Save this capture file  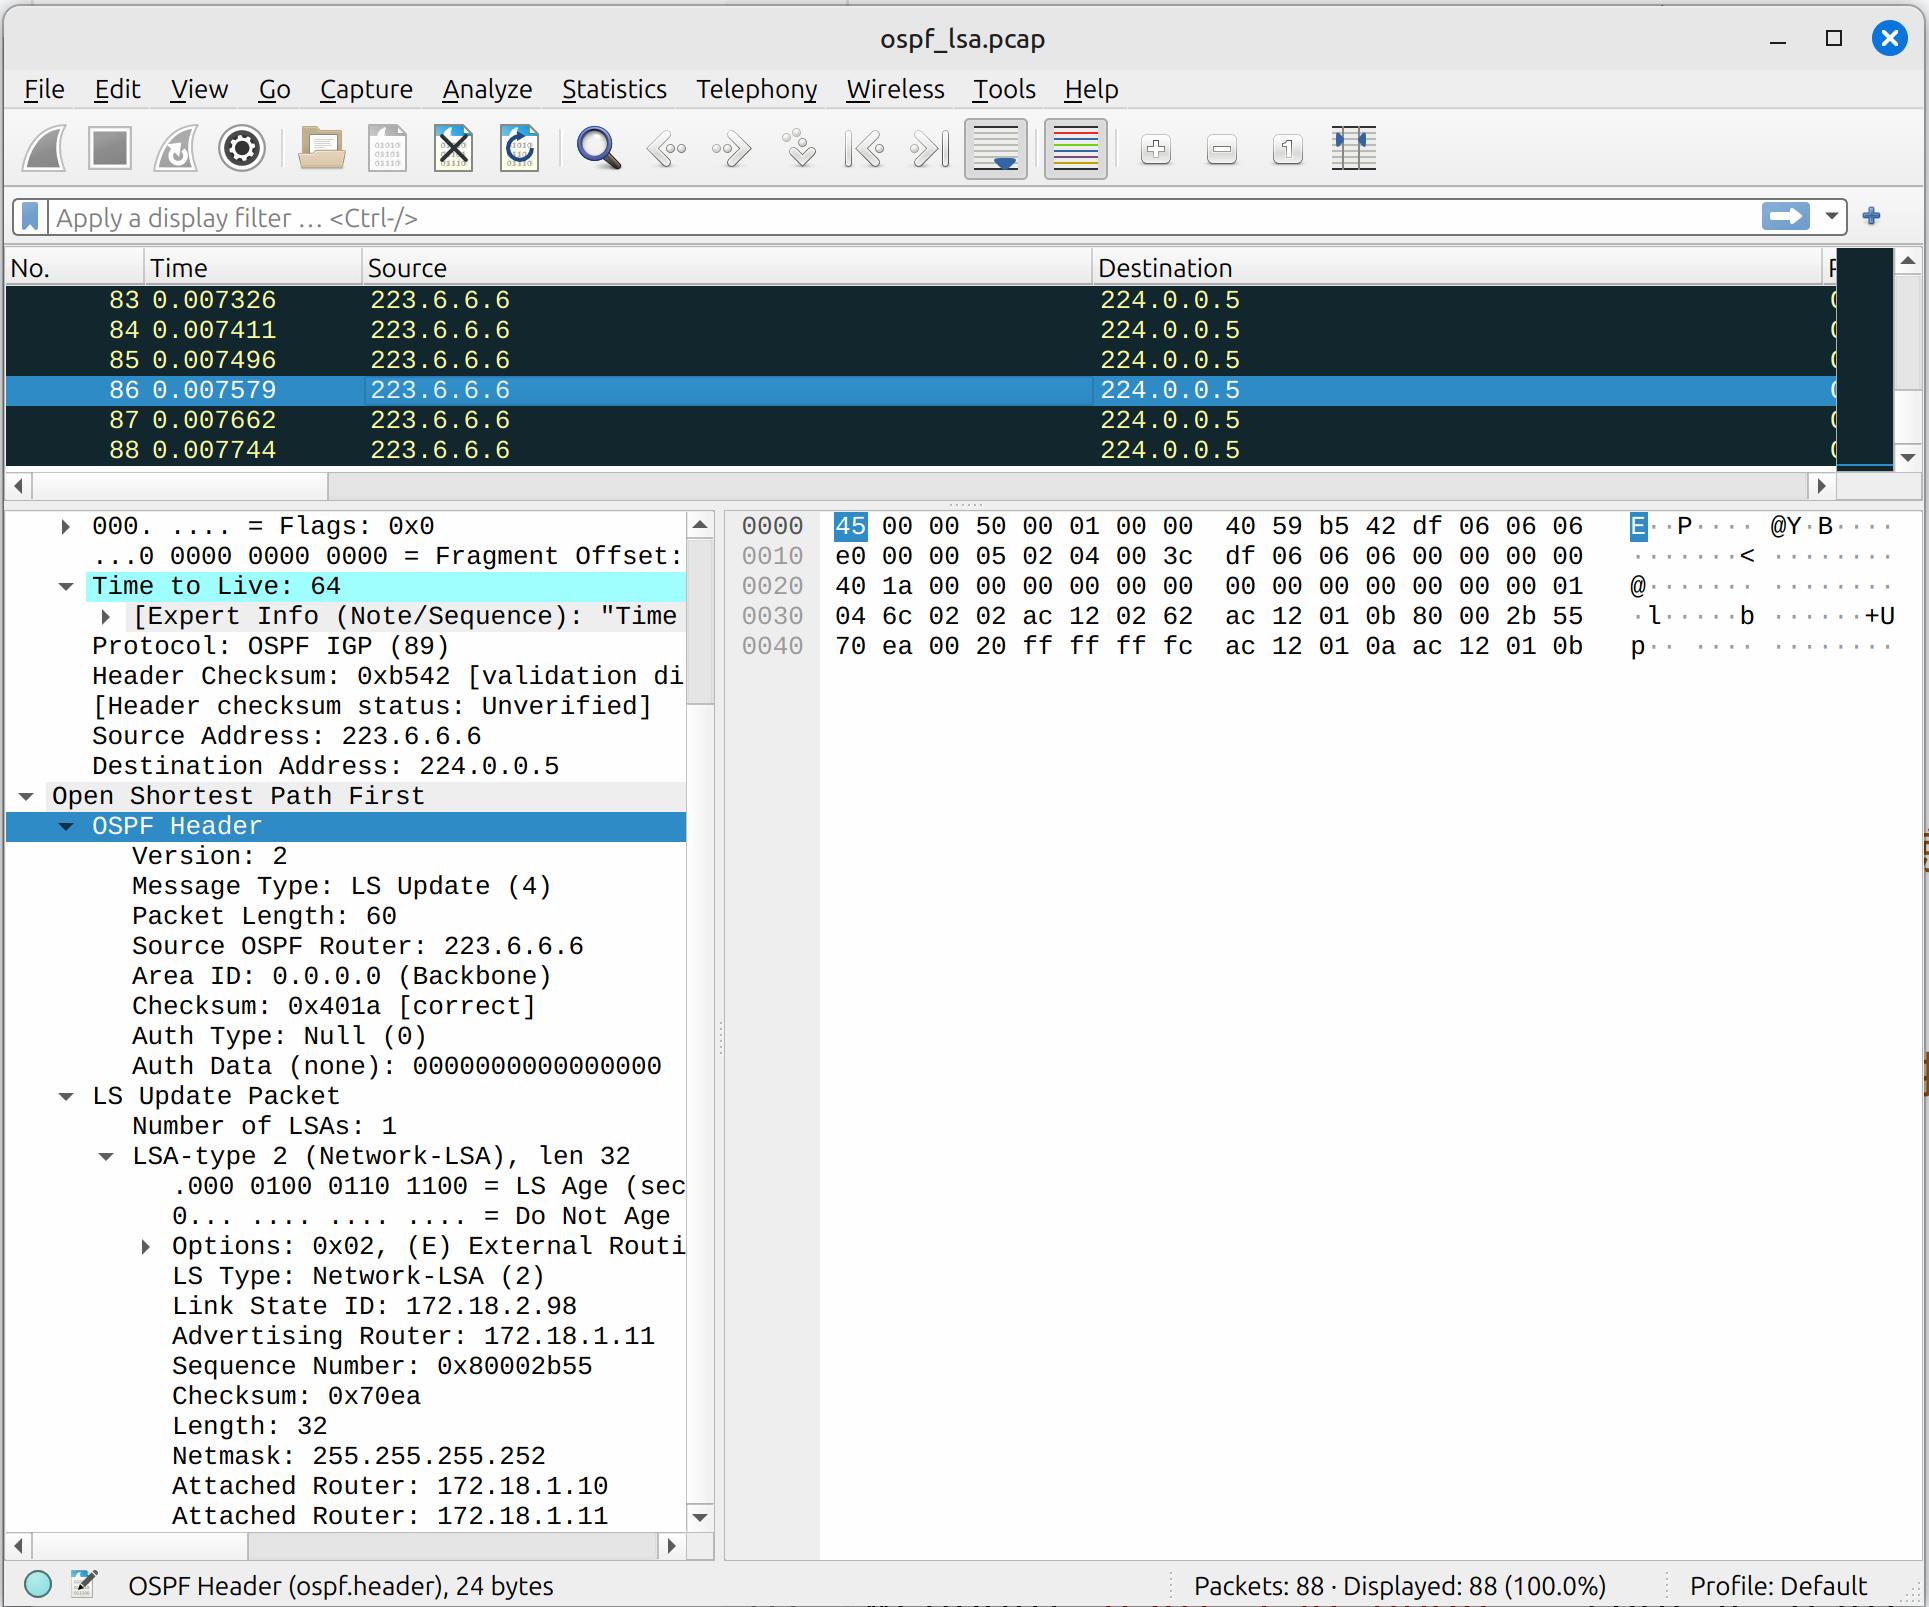[388, 150]
